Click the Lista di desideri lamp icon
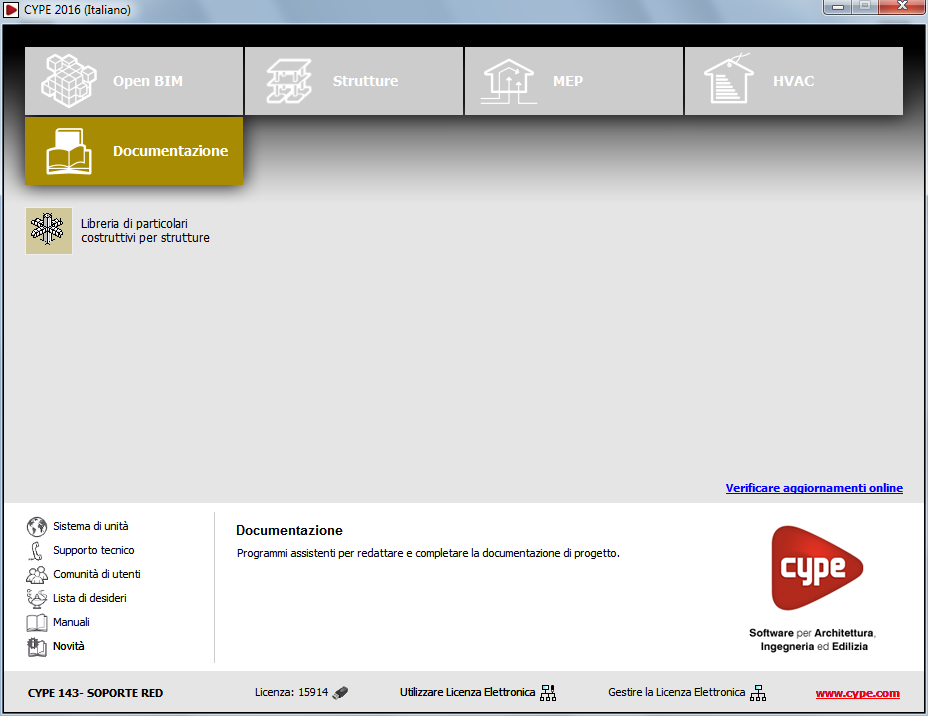The height and width of the screenshot is (716, 928). coord(37,598)
